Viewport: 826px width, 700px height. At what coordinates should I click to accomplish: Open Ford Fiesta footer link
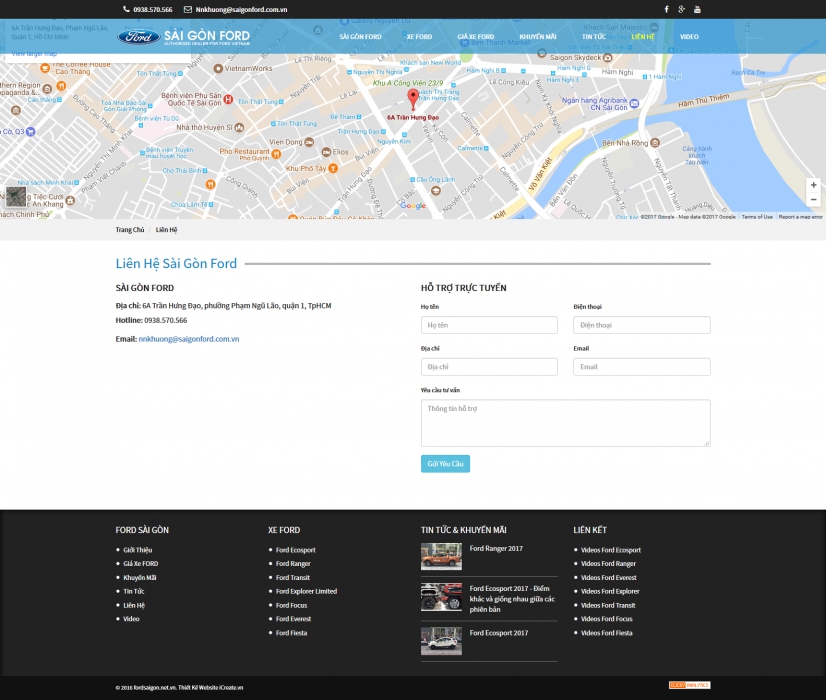[291, 633]
